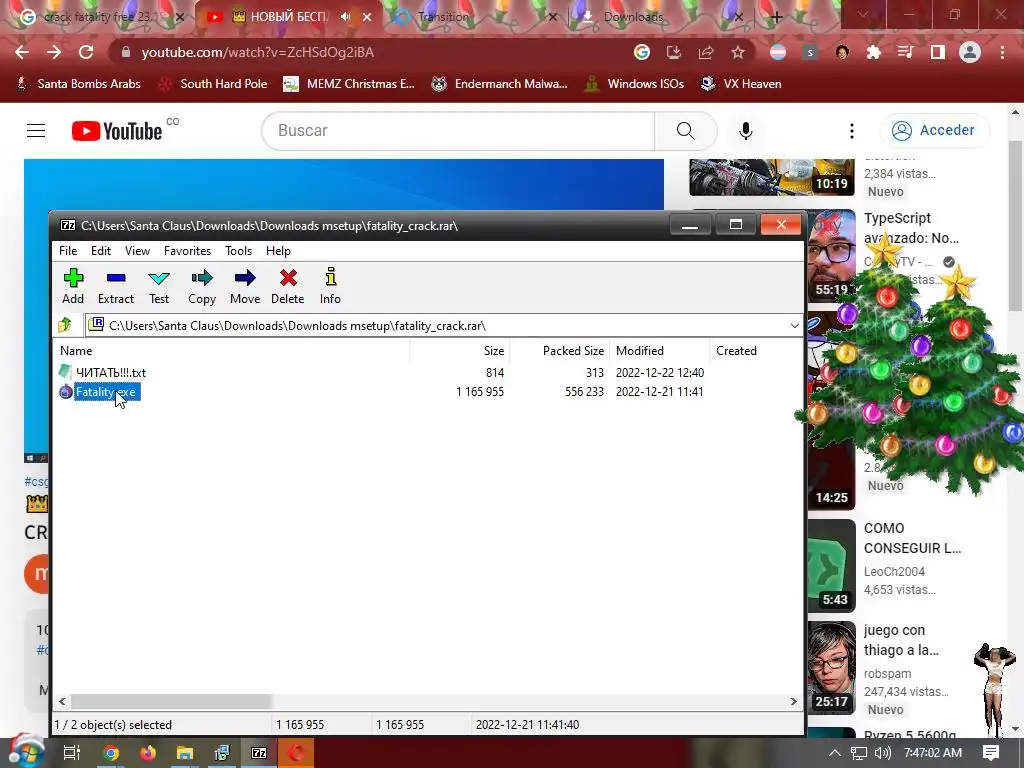This screenshot has height=768, width=1024.
Task: Click the YouTube search magnifier button
Action: pyautogui.click(x=686, y=131)
